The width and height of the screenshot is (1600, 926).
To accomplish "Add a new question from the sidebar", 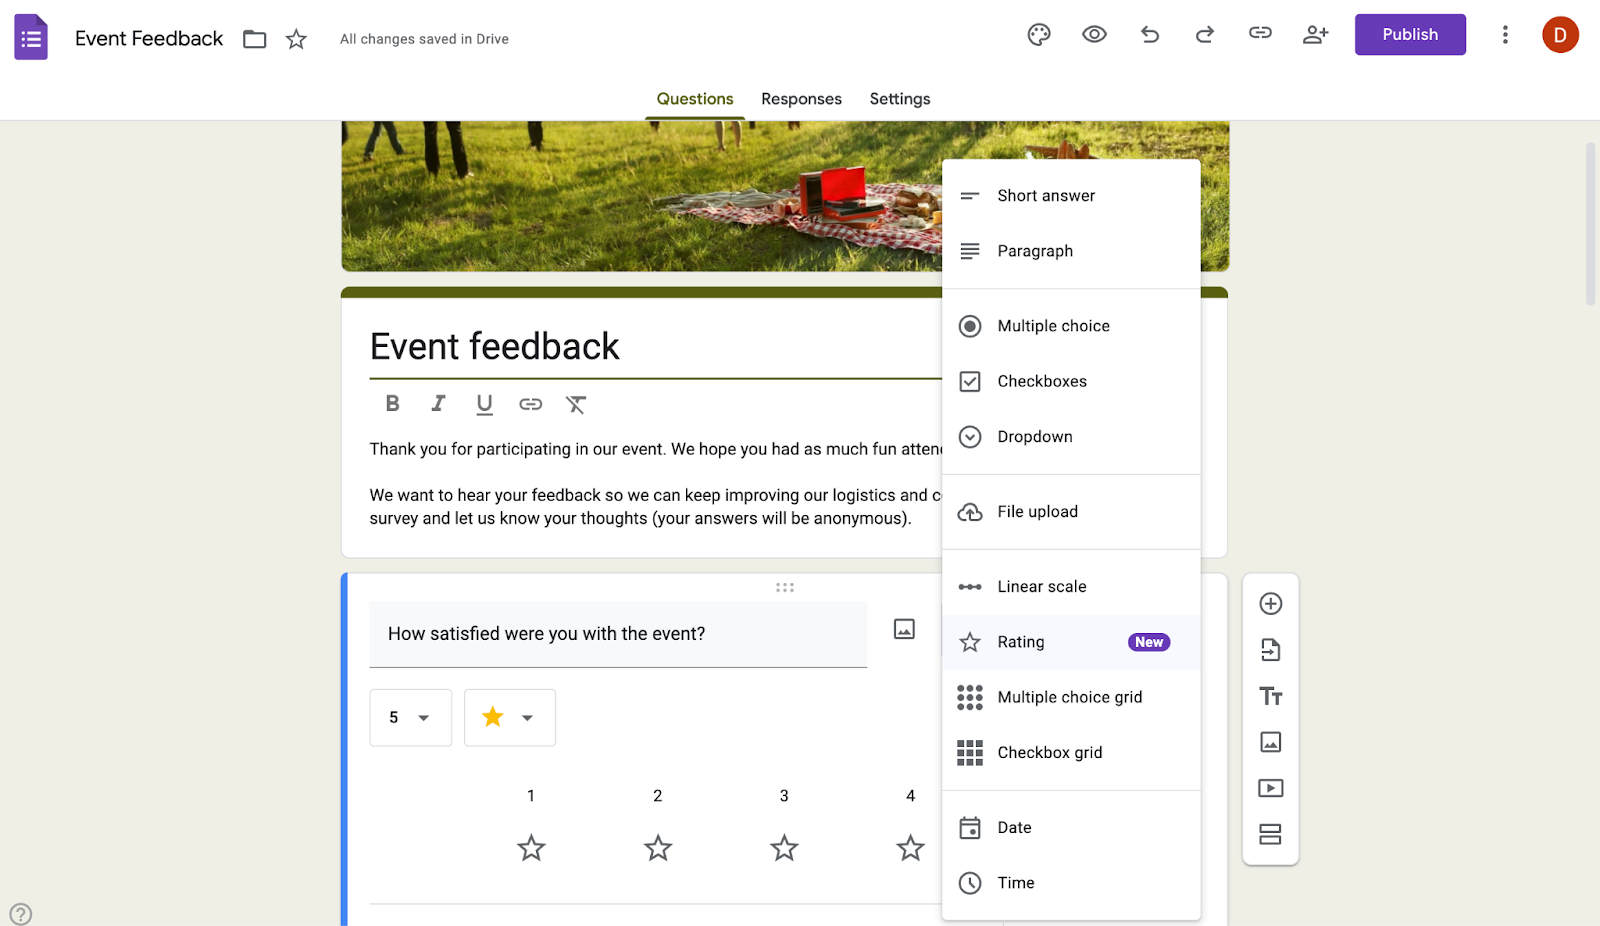I will pyautogui.click(x=1270, y=603).
